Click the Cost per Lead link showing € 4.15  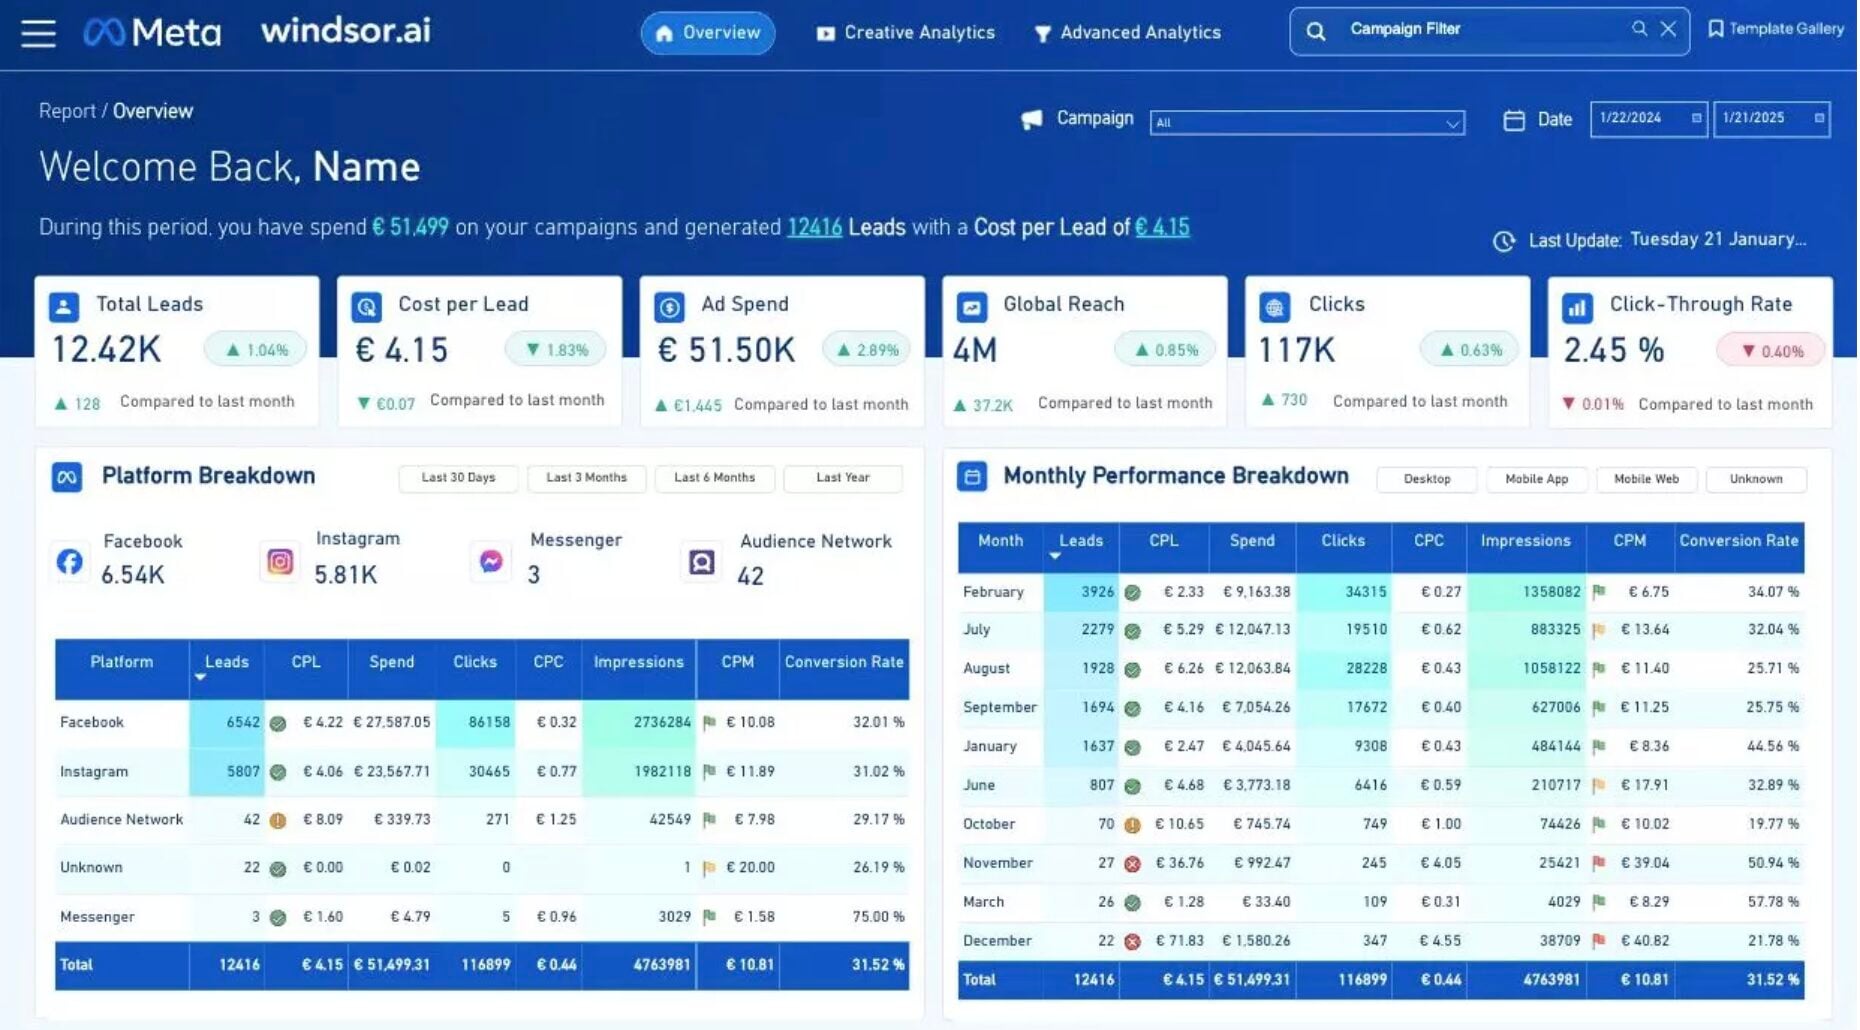1162,227
